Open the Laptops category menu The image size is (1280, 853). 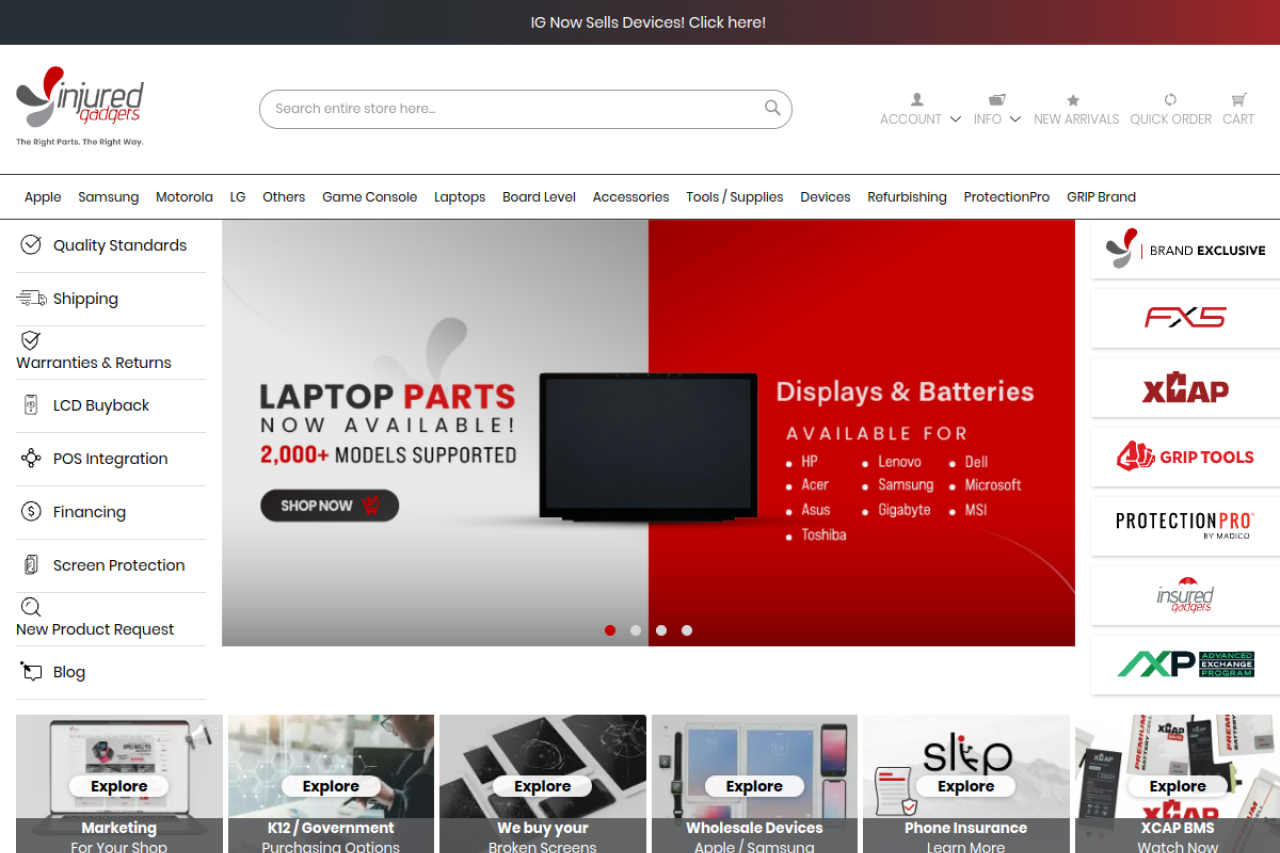coord(460,197)
